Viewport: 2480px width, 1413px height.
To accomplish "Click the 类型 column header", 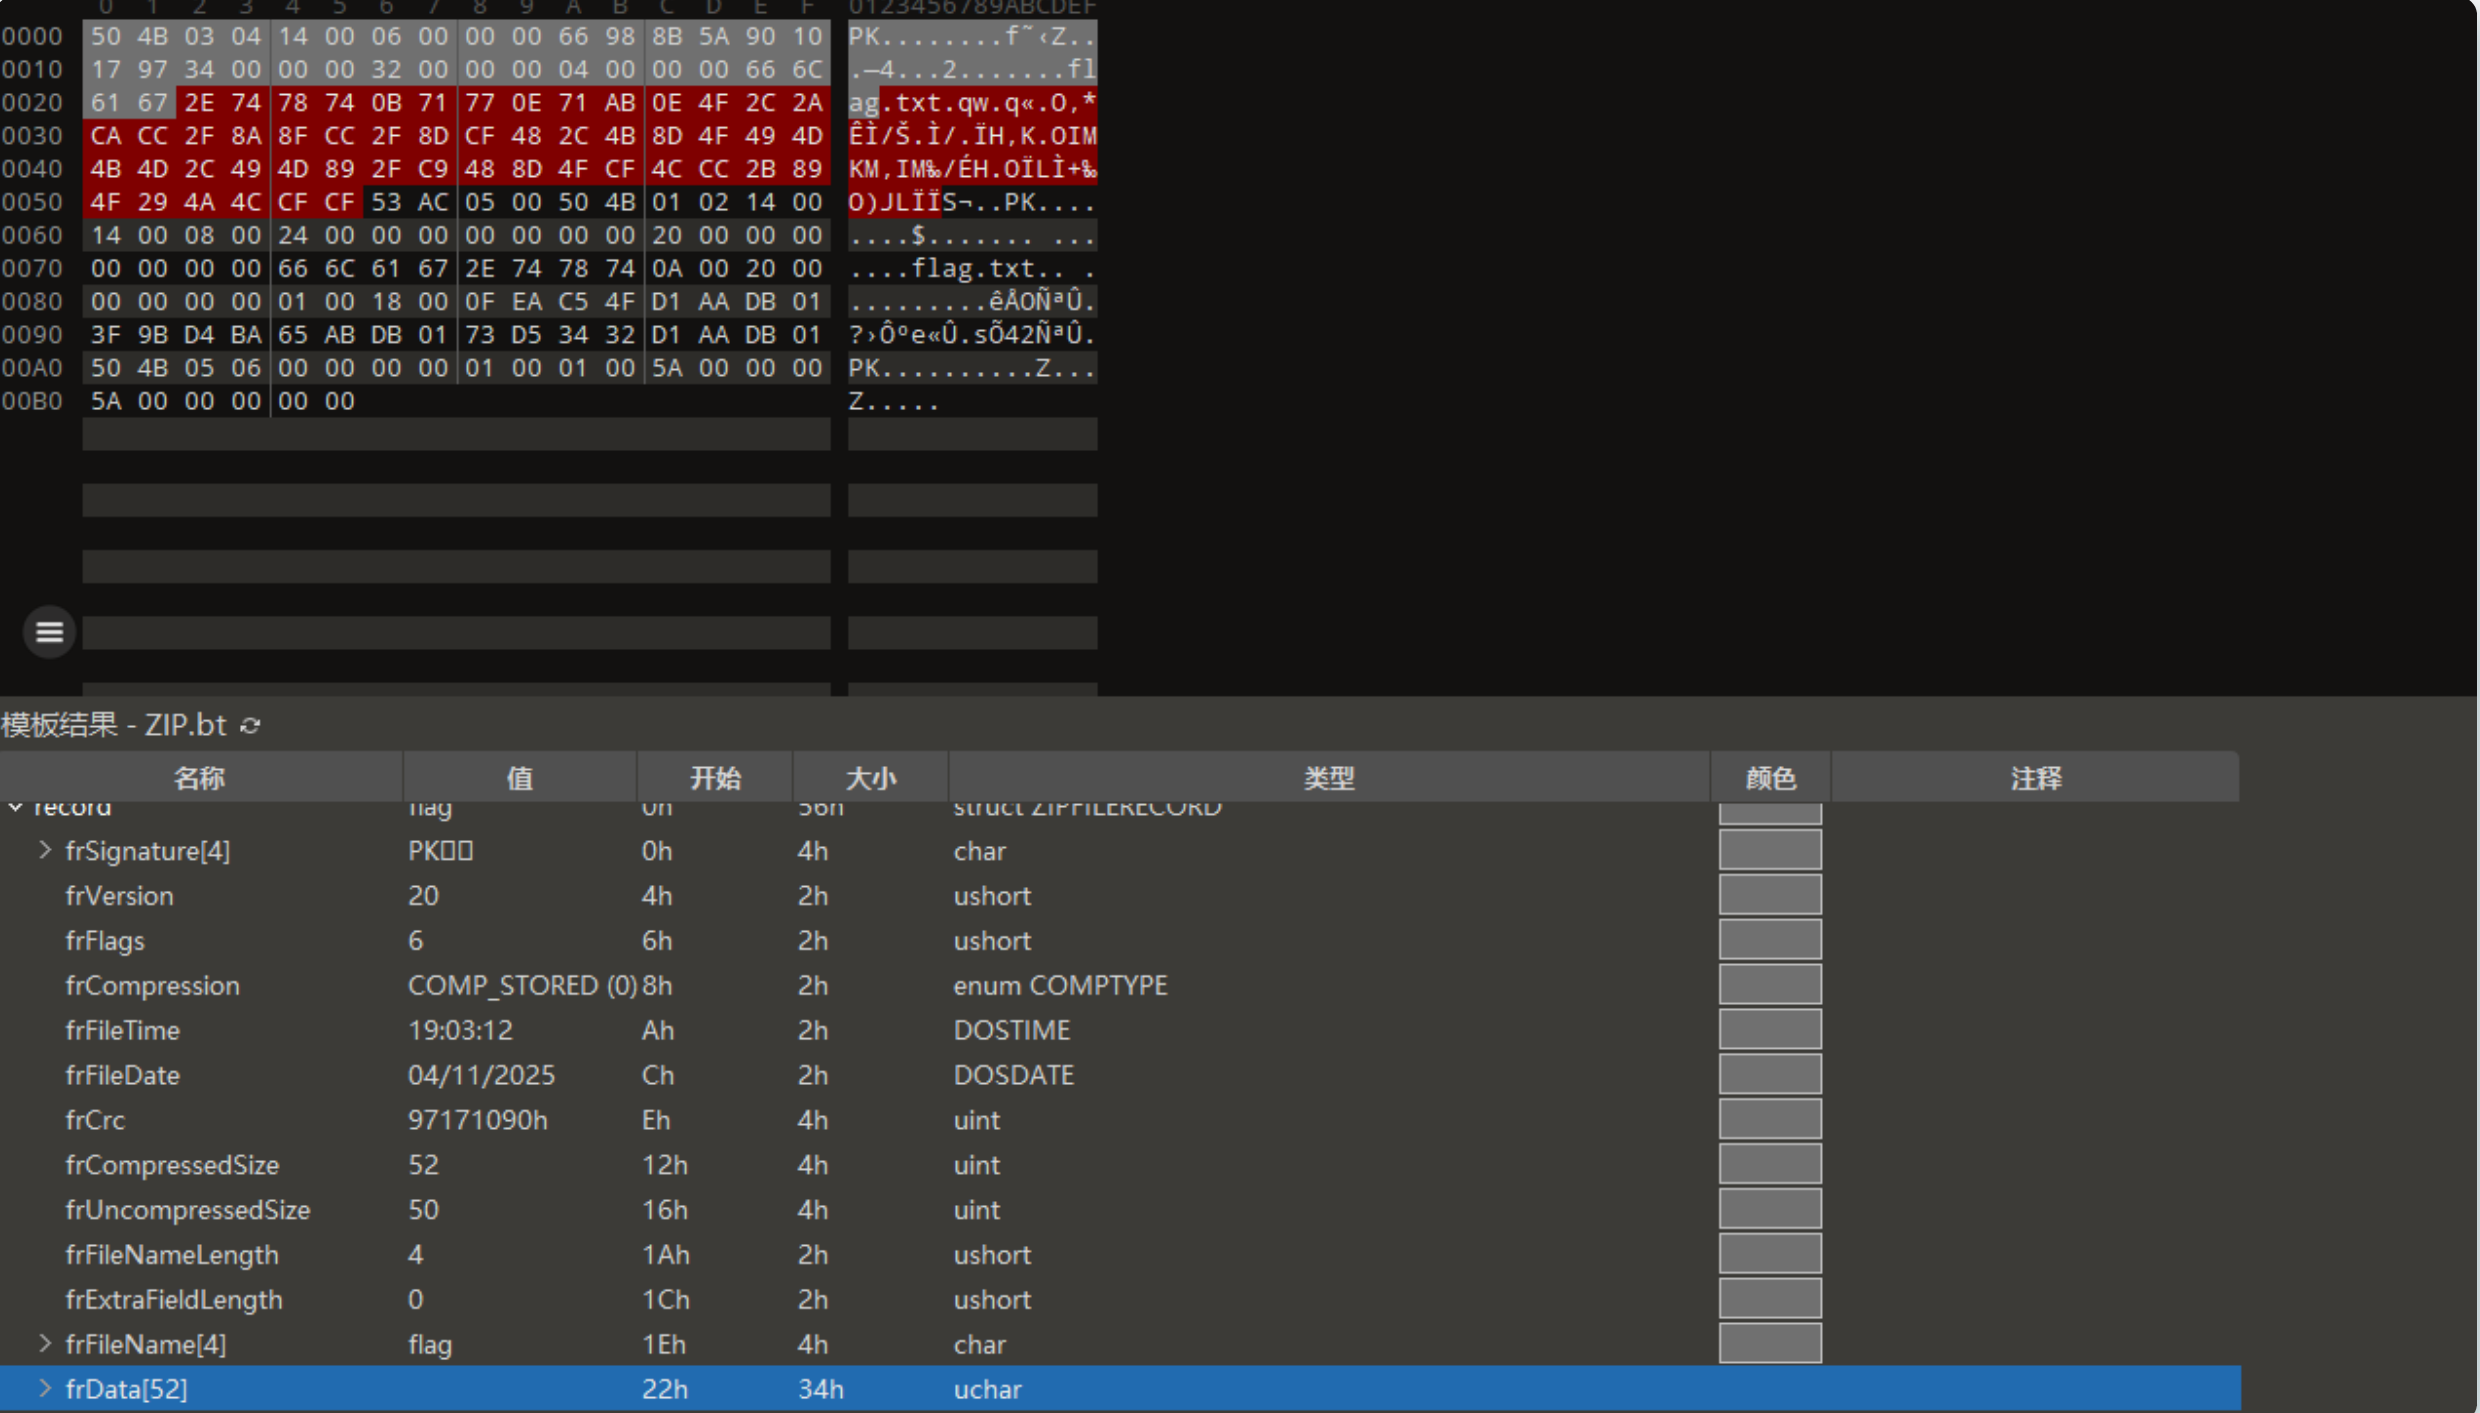I will pyautogui.click(x=1328, y=778).
